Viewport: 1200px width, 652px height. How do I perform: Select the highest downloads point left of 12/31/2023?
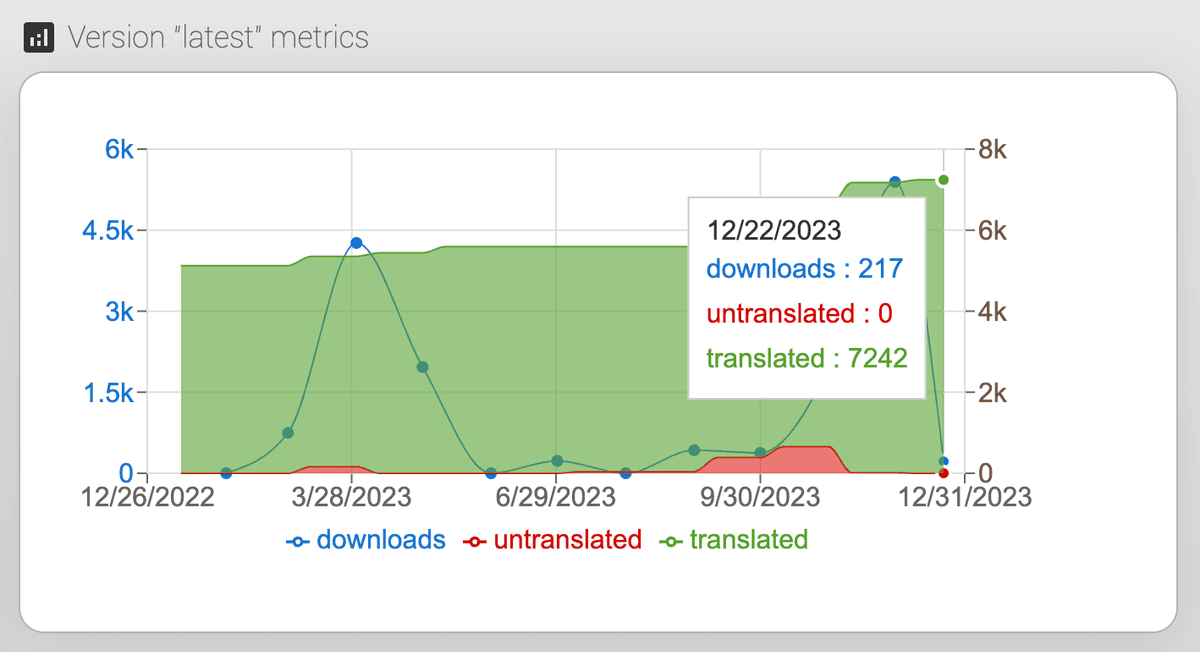coord(895,182)
